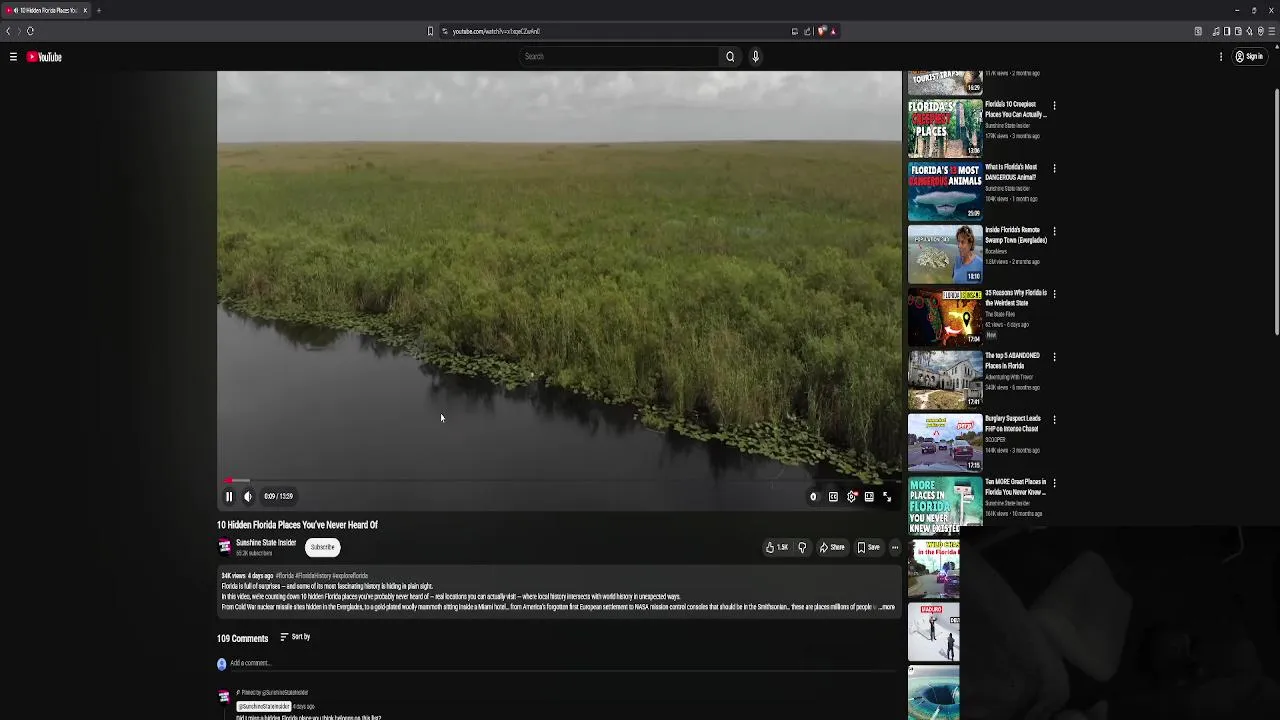
Task: Click the Add a comment field
Action: coord(565,663)
